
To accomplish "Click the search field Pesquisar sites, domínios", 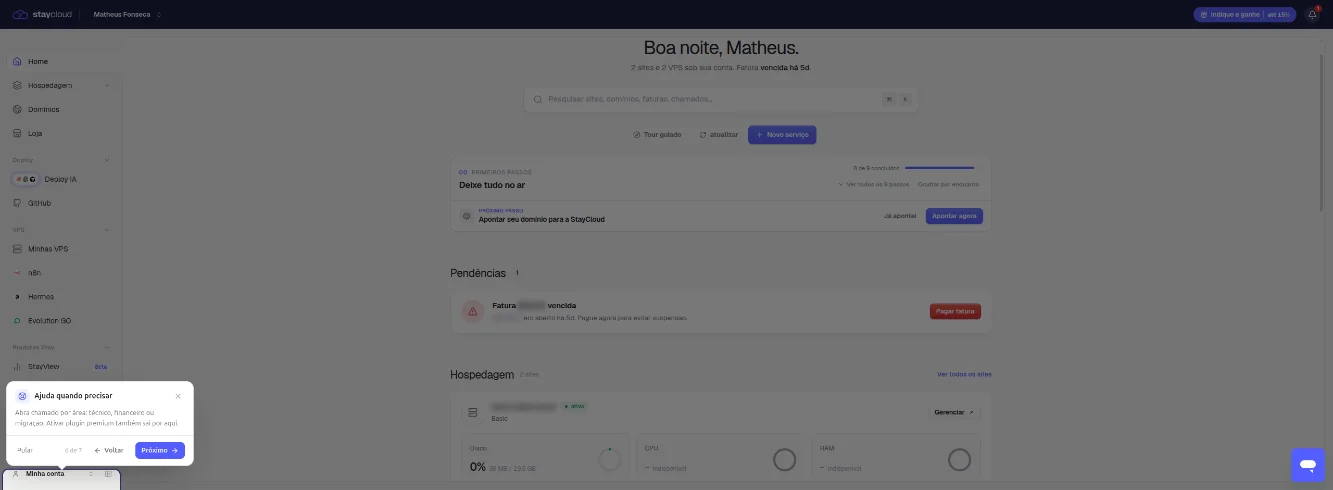I will [x=720, y=99].
